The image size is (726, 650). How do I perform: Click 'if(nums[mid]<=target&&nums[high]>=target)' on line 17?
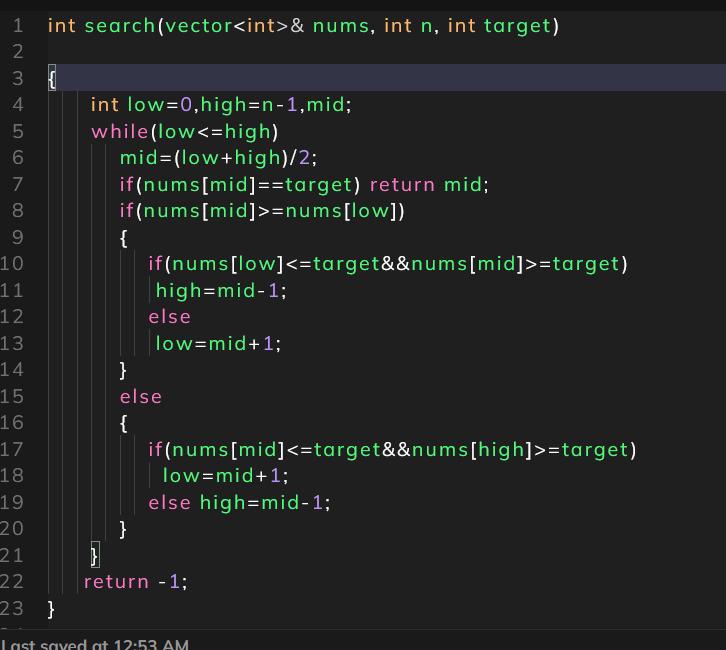(x=392, y=450)
